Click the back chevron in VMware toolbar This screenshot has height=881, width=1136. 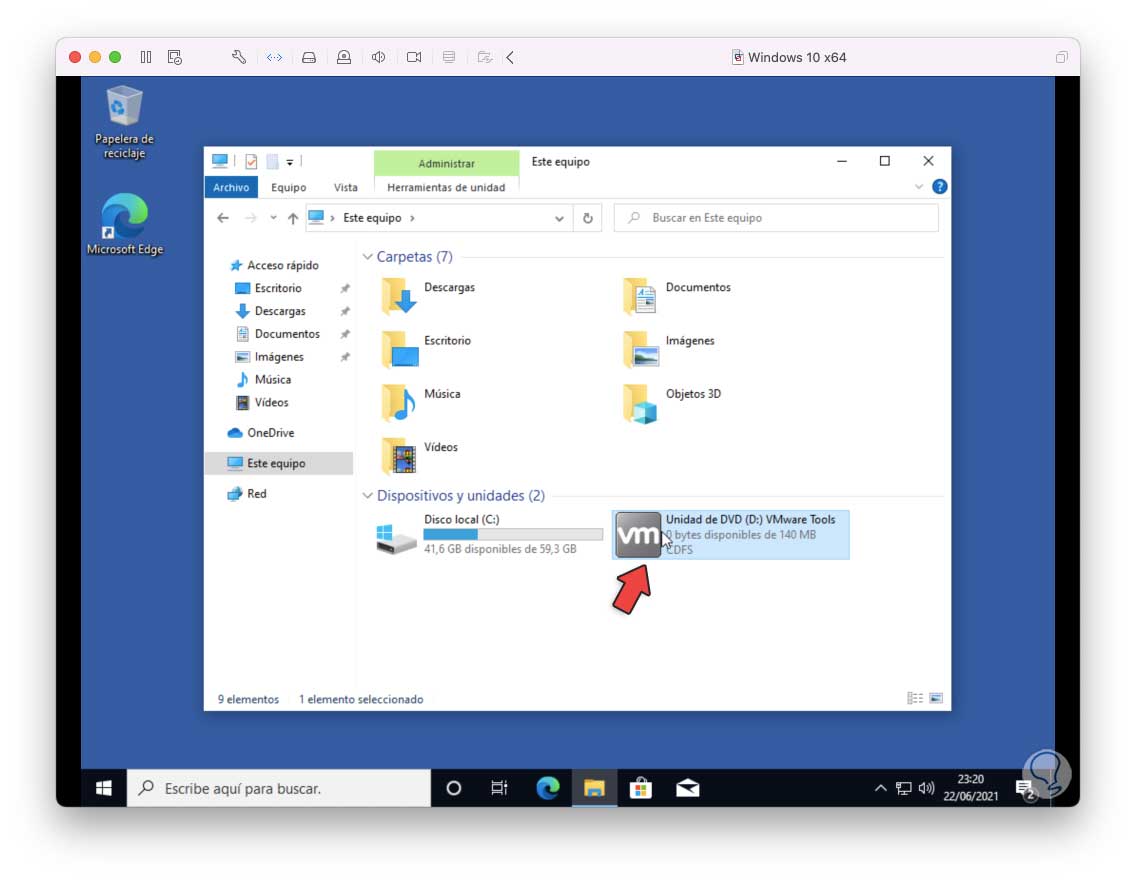pos(510,57)
